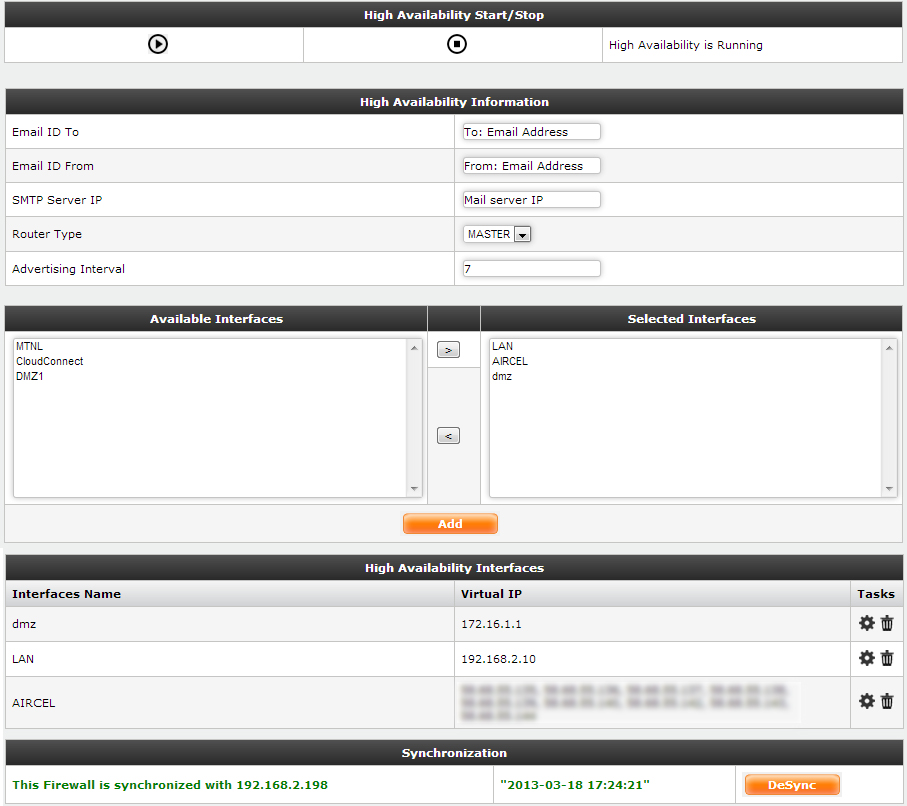Delete the LAN interface row
This screenshot has width=907, height=806.
[x=887, y=658]
